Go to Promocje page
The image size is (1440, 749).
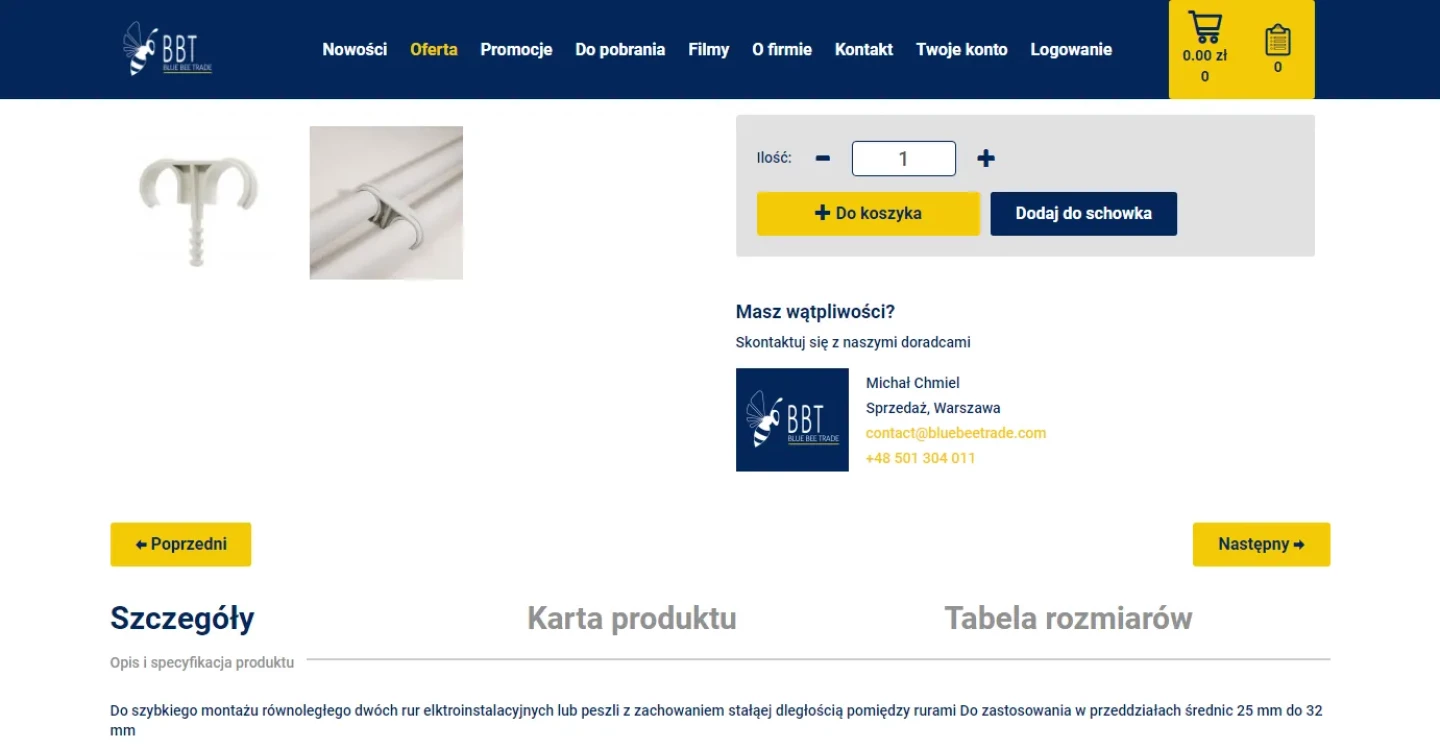(516, 49)
